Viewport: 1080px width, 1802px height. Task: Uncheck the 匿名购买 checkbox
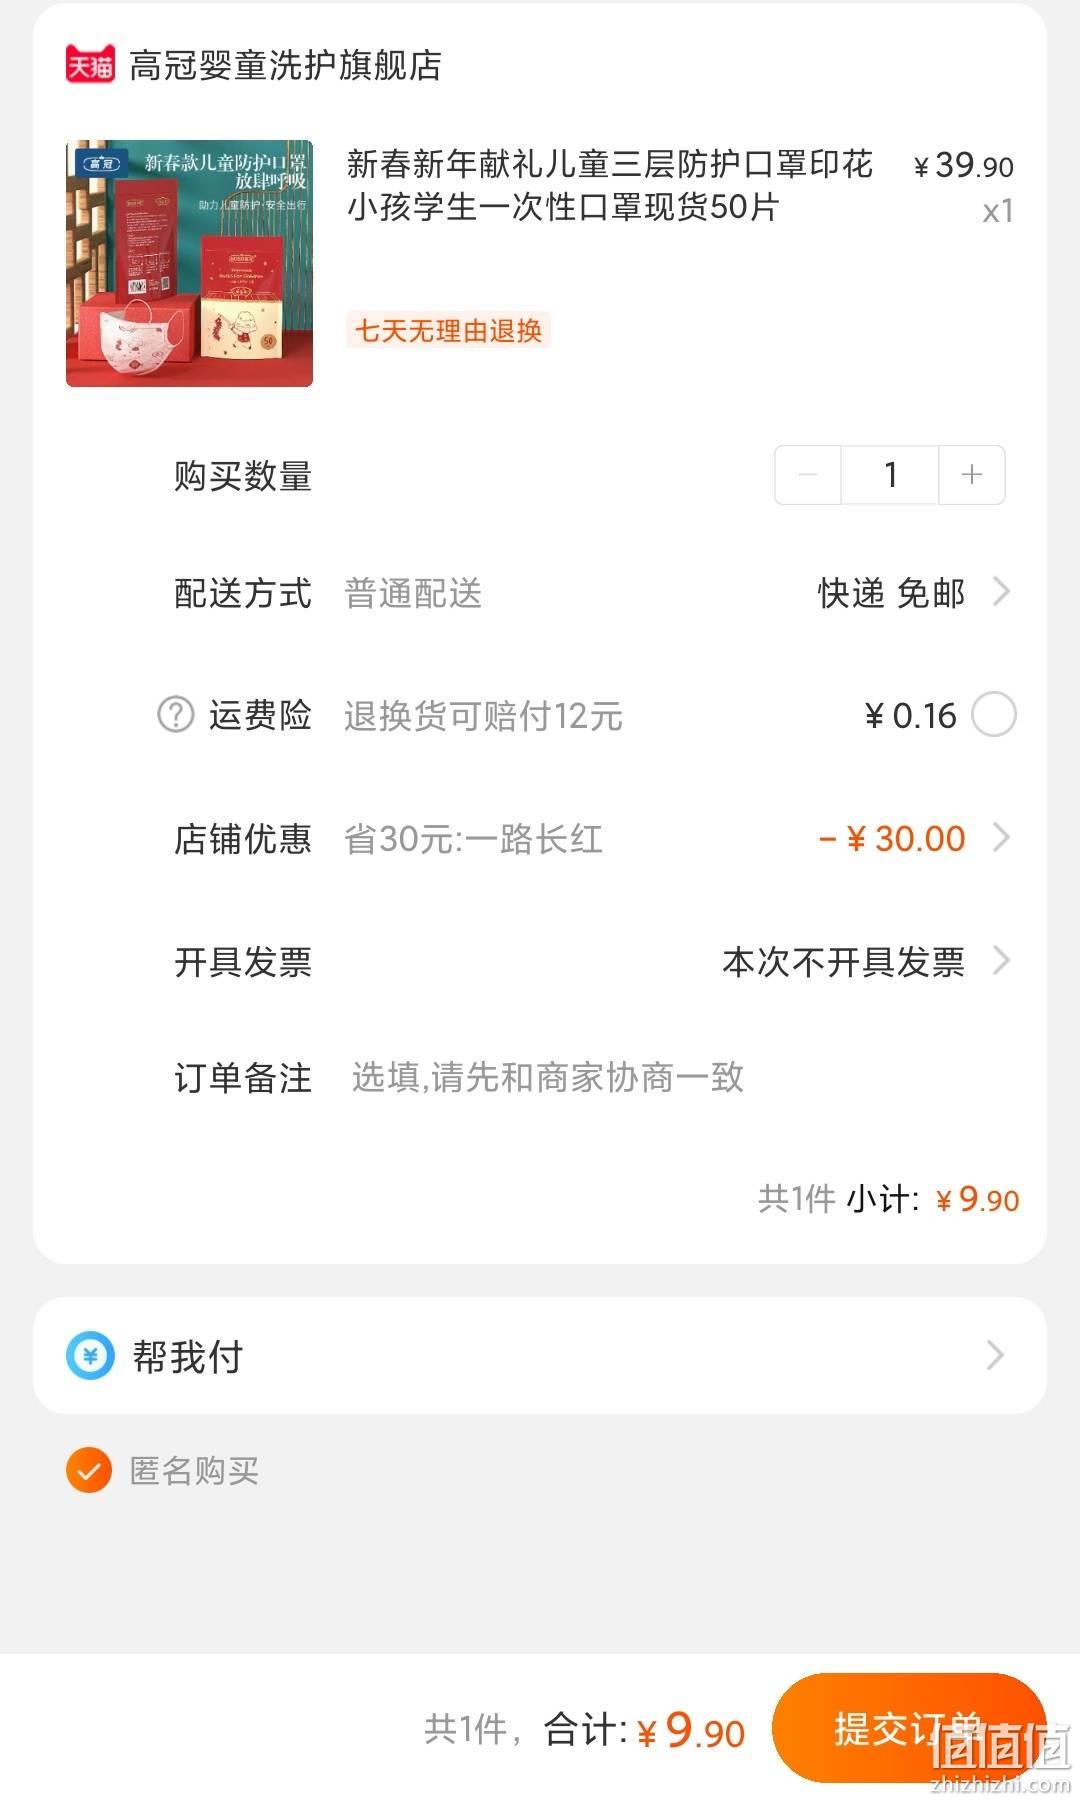point(89,1470)
